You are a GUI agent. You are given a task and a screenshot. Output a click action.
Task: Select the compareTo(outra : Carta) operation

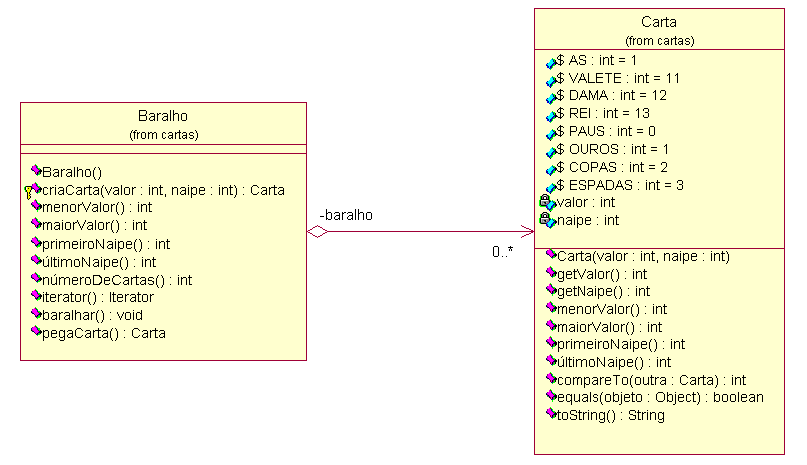pyautogui.click(x=652, y=381)
